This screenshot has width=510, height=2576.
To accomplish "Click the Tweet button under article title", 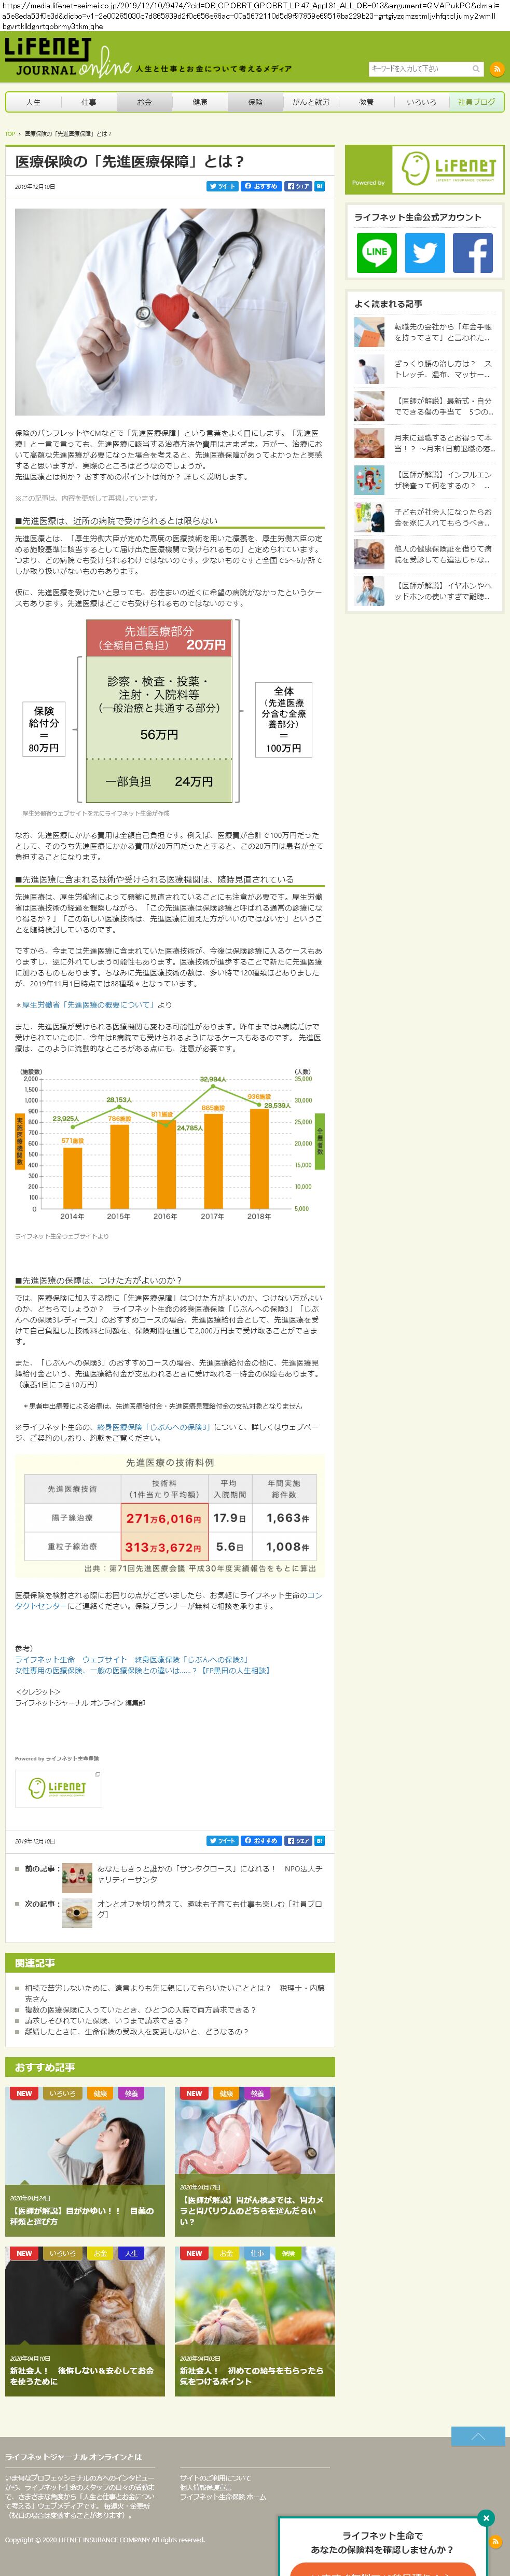I will coord(222,186).
